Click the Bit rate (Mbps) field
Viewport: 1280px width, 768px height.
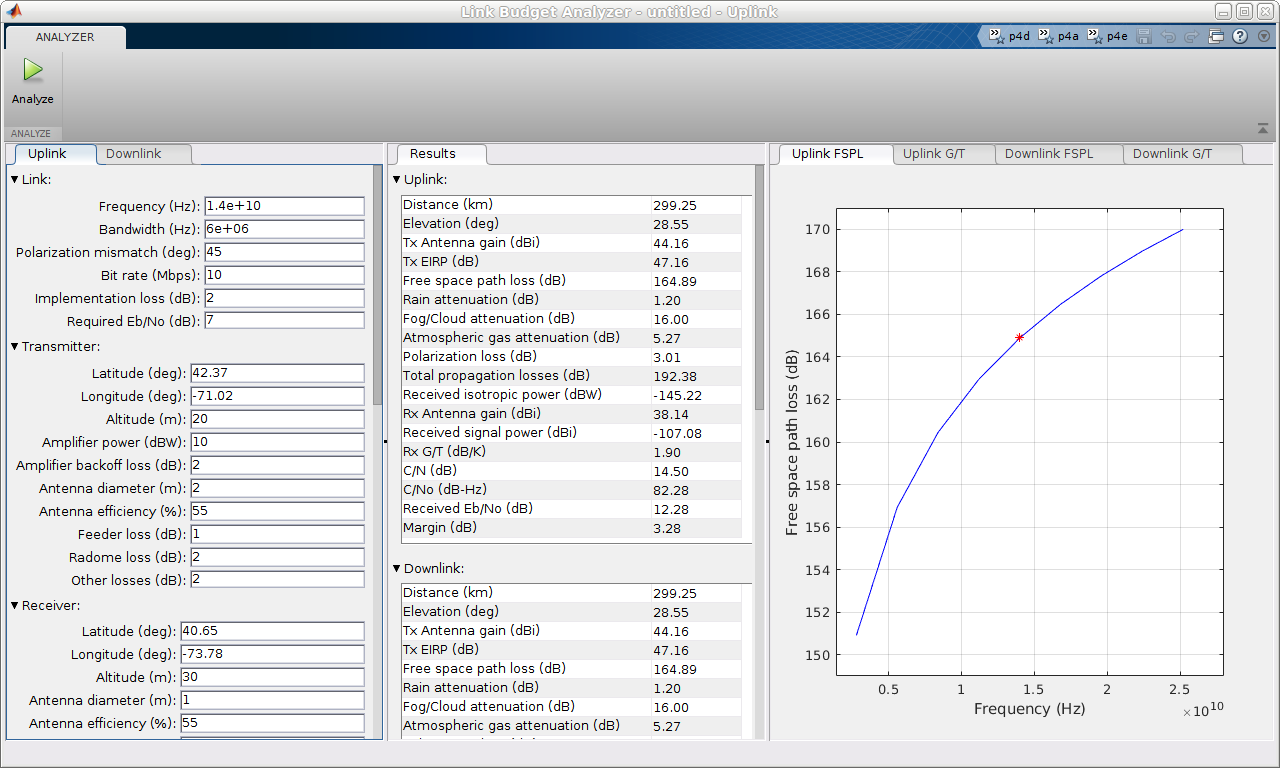click(x=284, y=275)
